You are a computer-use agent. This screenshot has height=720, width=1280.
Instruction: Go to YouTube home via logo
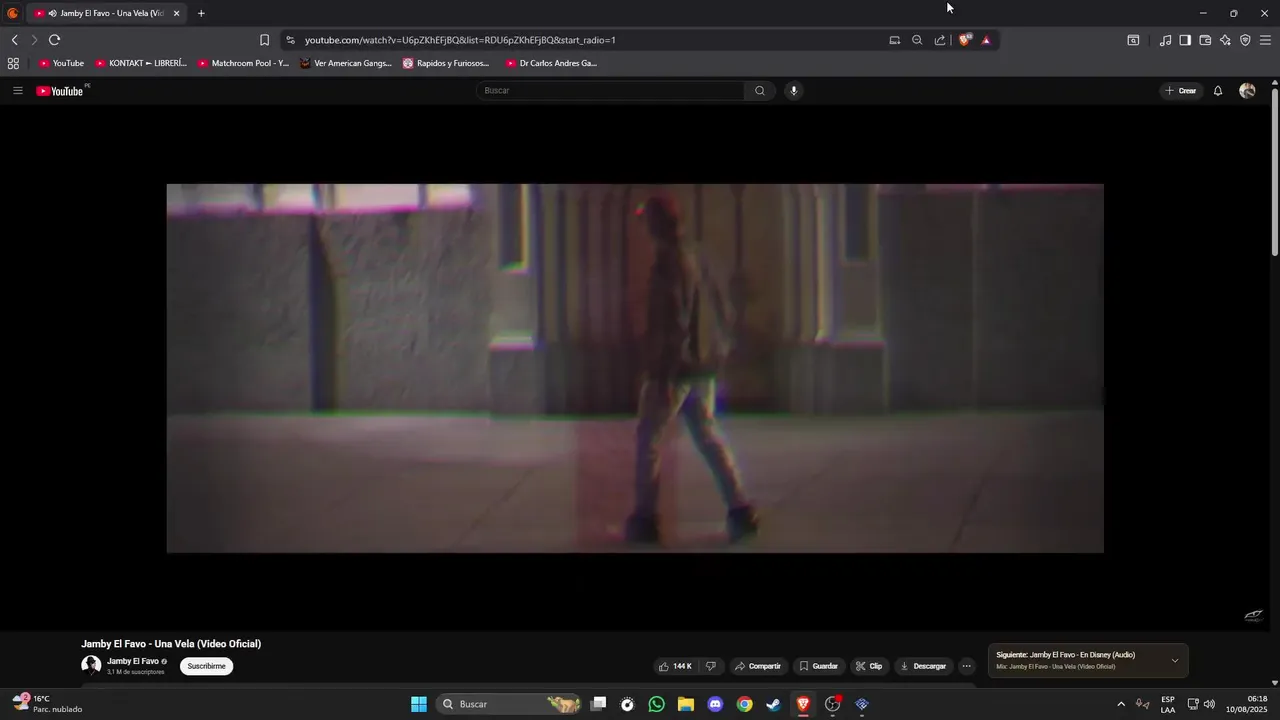click(x=61, y=91)
